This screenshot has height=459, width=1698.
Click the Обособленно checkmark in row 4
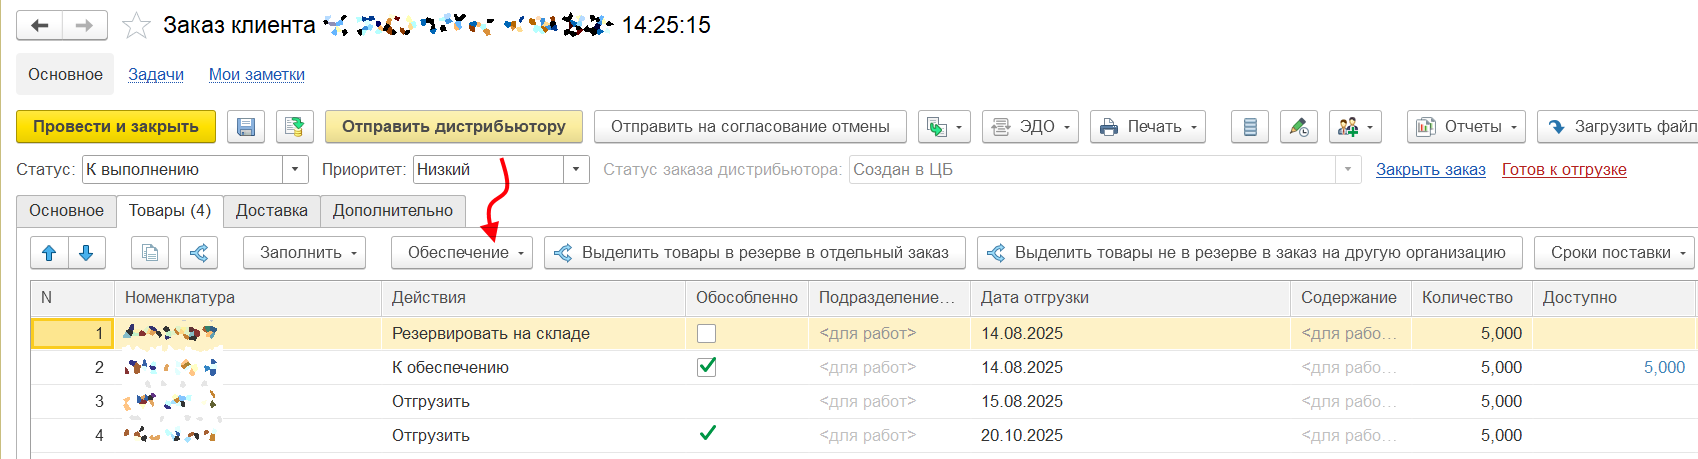tap(707, 434)
